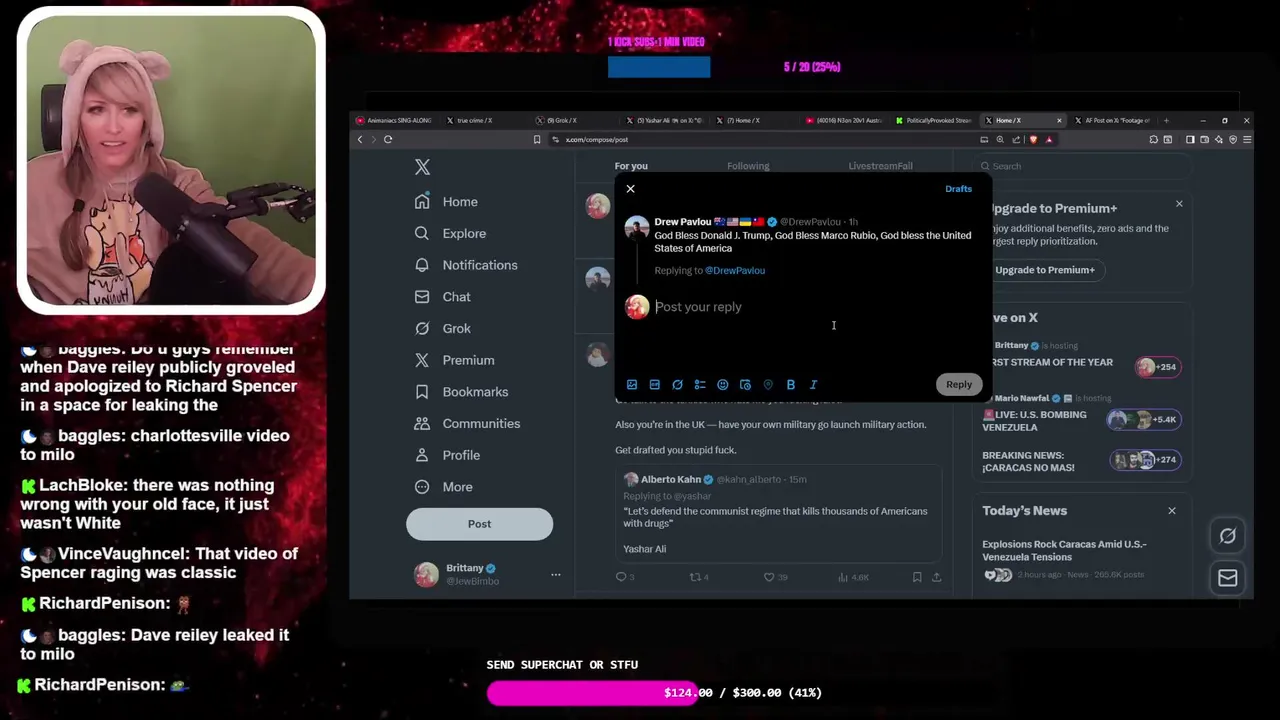Switch to the For you tab
This screenshot has height=720, width=1280.
(x=631, y=166)
